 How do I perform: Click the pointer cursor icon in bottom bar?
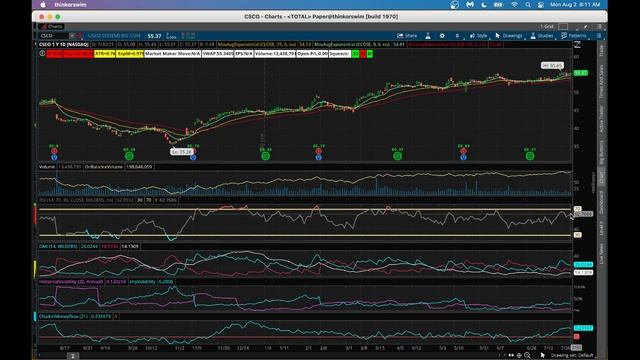[x=543, y=356]
